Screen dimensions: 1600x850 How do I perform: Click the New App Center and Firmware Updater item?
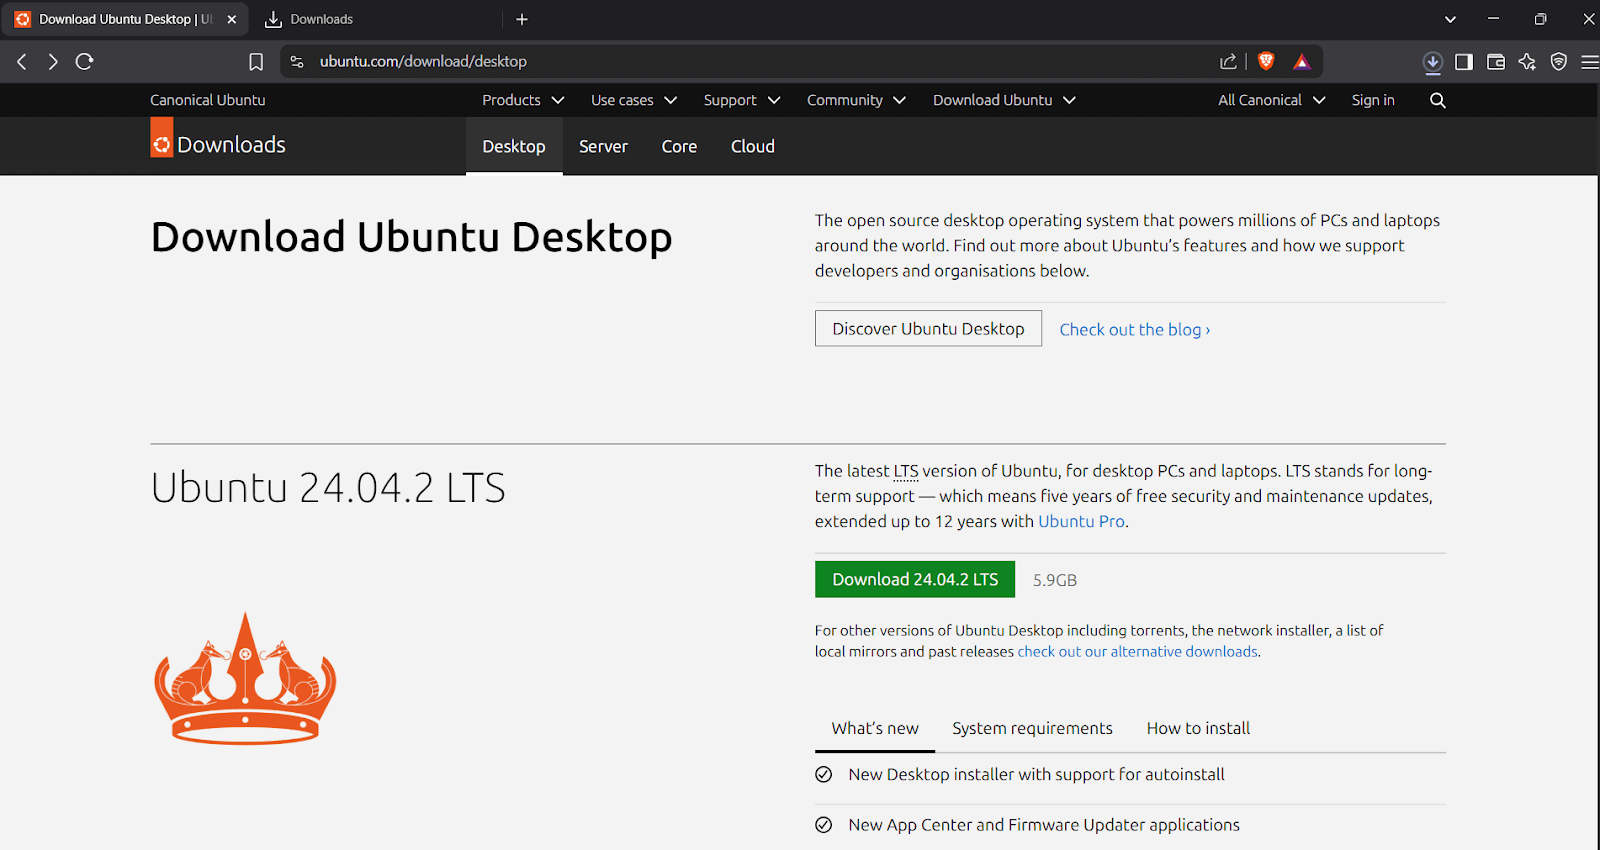point(1044,825)
